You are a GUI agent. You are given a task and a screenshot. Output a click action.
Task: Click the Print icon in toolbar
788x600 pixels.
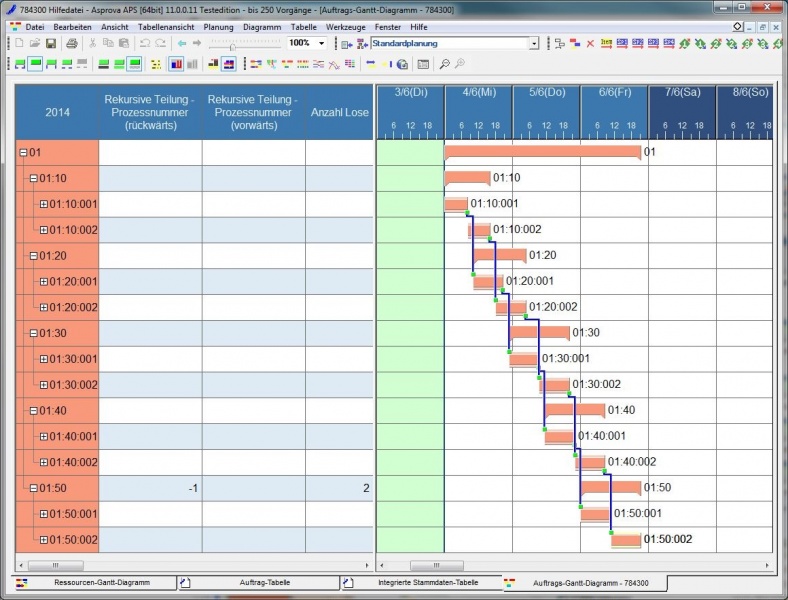point(71,44)
